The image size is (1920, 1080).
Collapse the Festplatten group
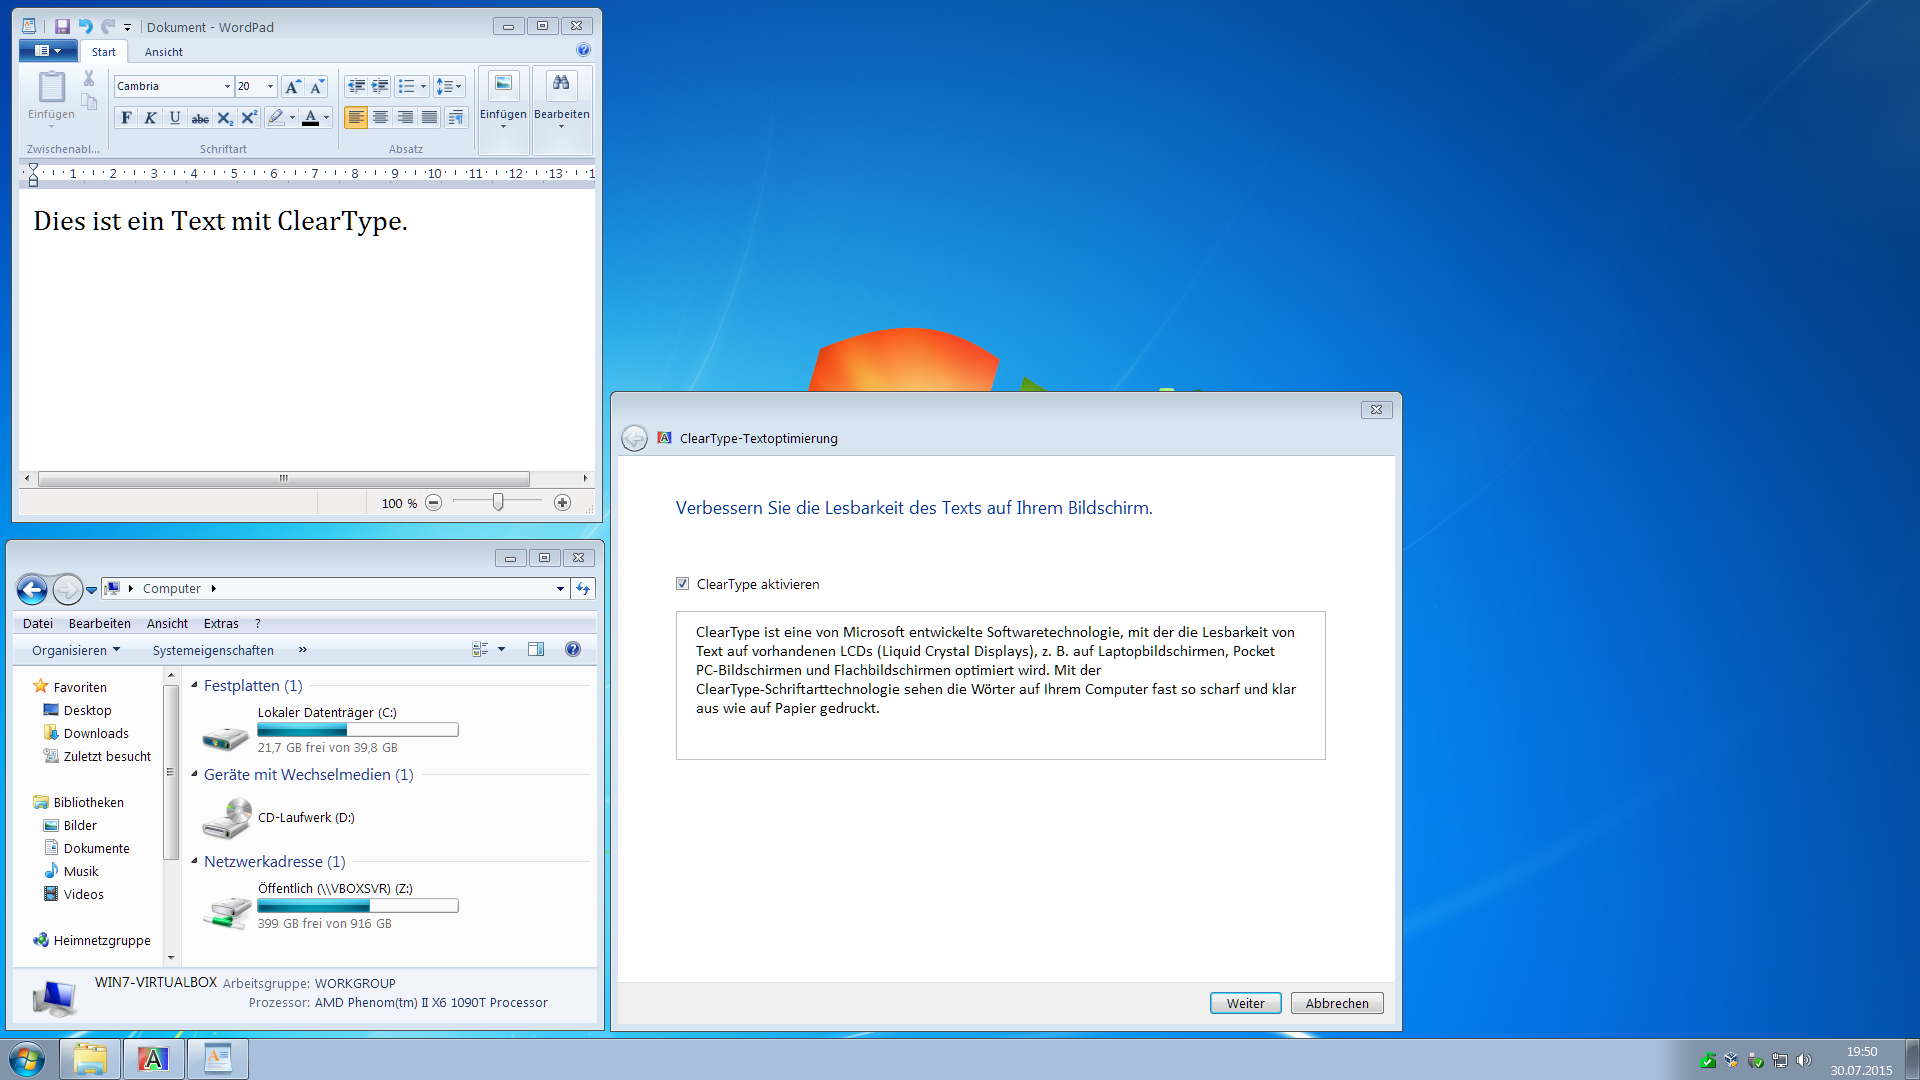coord(194,685)
